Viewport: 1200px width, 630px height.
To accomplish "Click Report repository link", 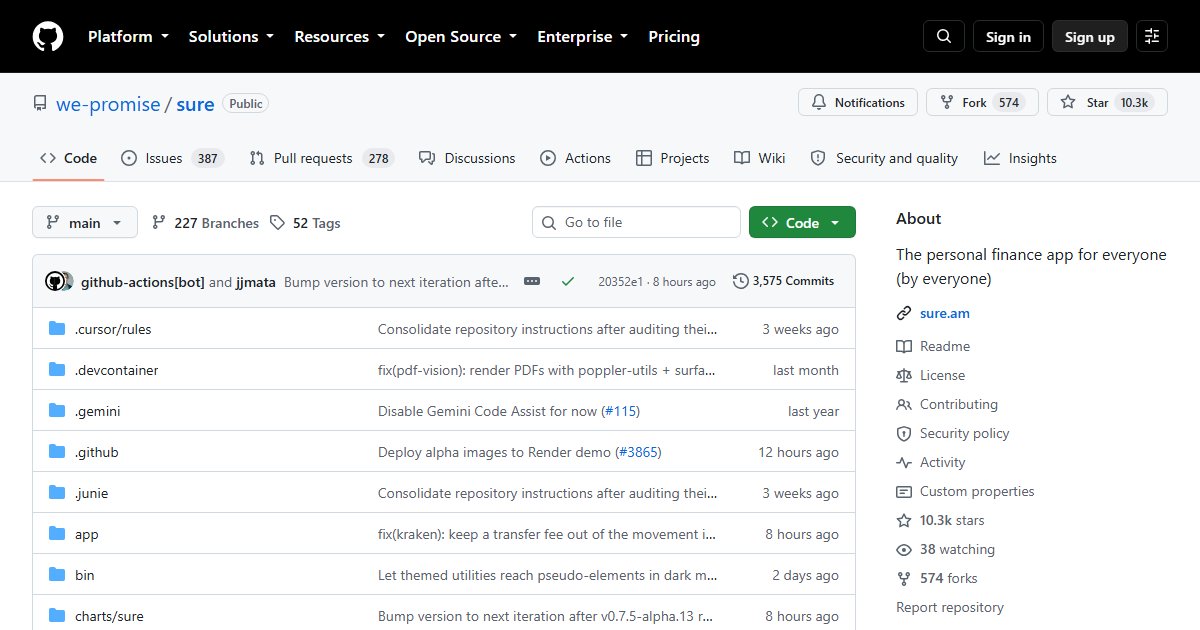I will coord(950,607).
